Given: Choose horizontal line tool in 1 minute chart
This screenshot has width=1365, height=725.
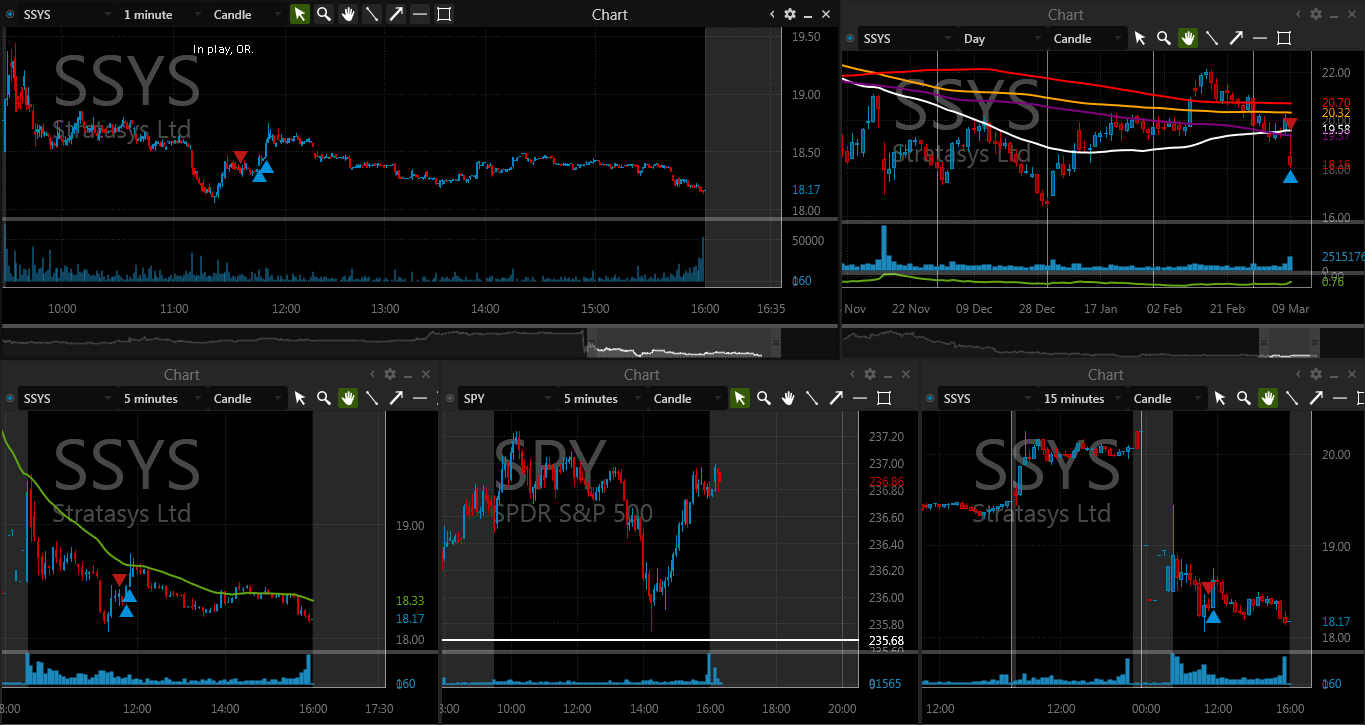Looking at the screenshot, I should click(420, 14).
